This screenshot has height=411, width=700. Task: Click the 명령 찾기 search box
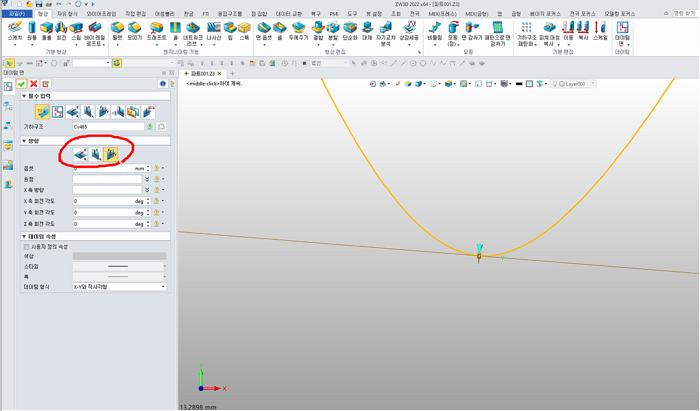coord(684,14)
